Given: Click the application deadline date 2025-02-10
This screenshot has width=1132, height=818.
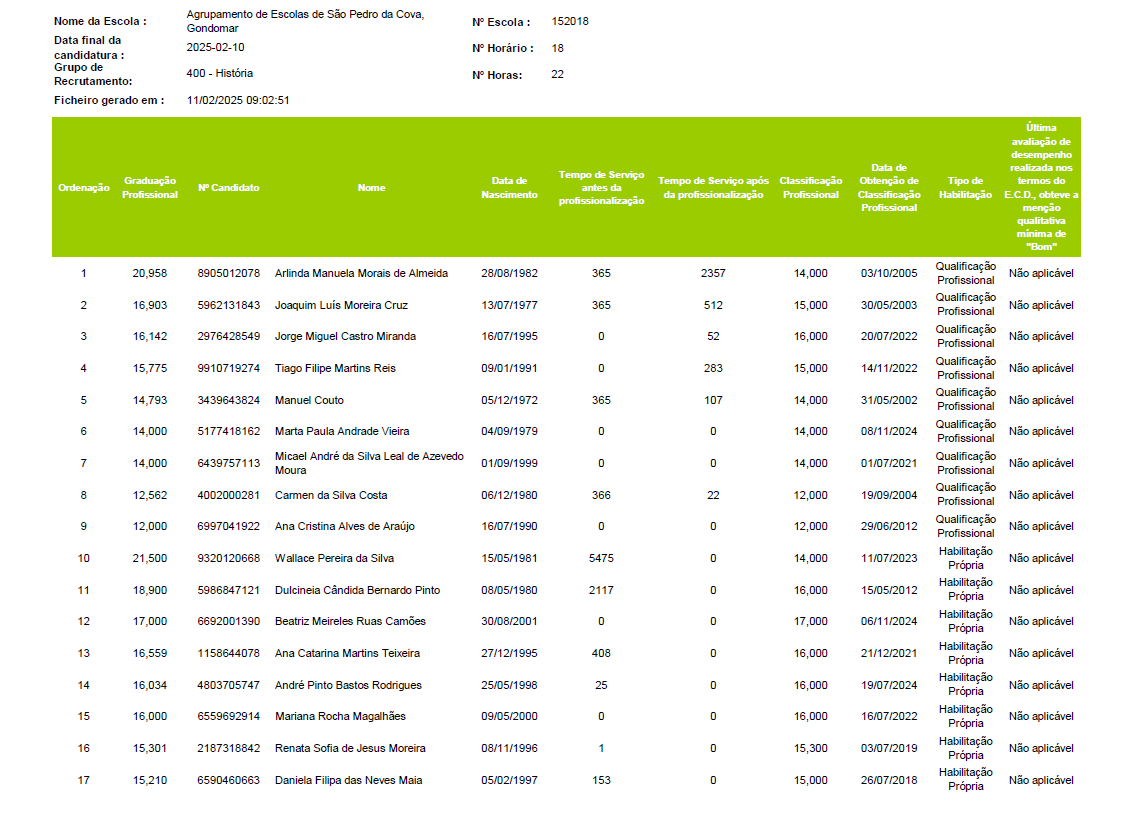Looking at the screenshot, I should tap(215, 47).
